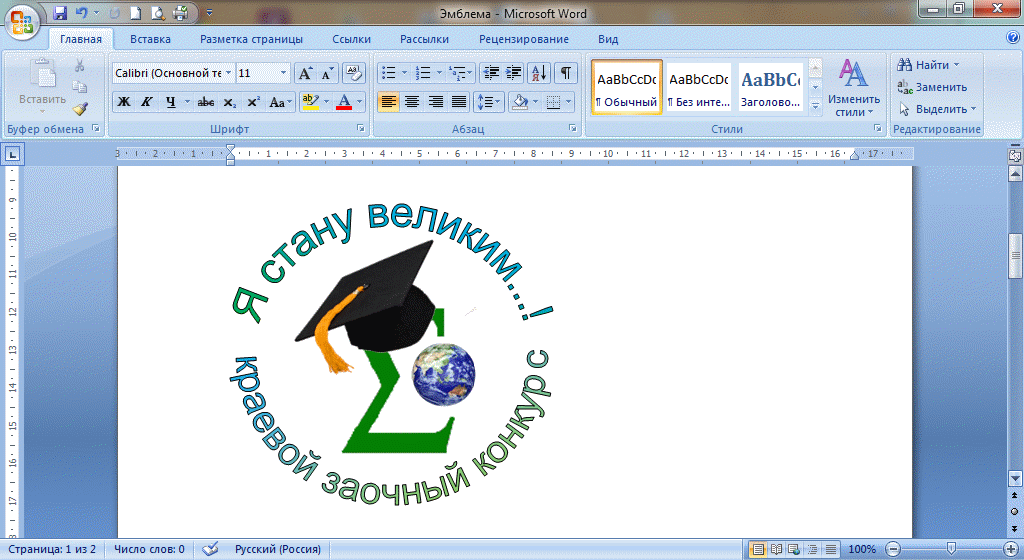This screenshot has width=1024, height=560.
Task: Toggle show paragraph marks
Action: point(566,73)
